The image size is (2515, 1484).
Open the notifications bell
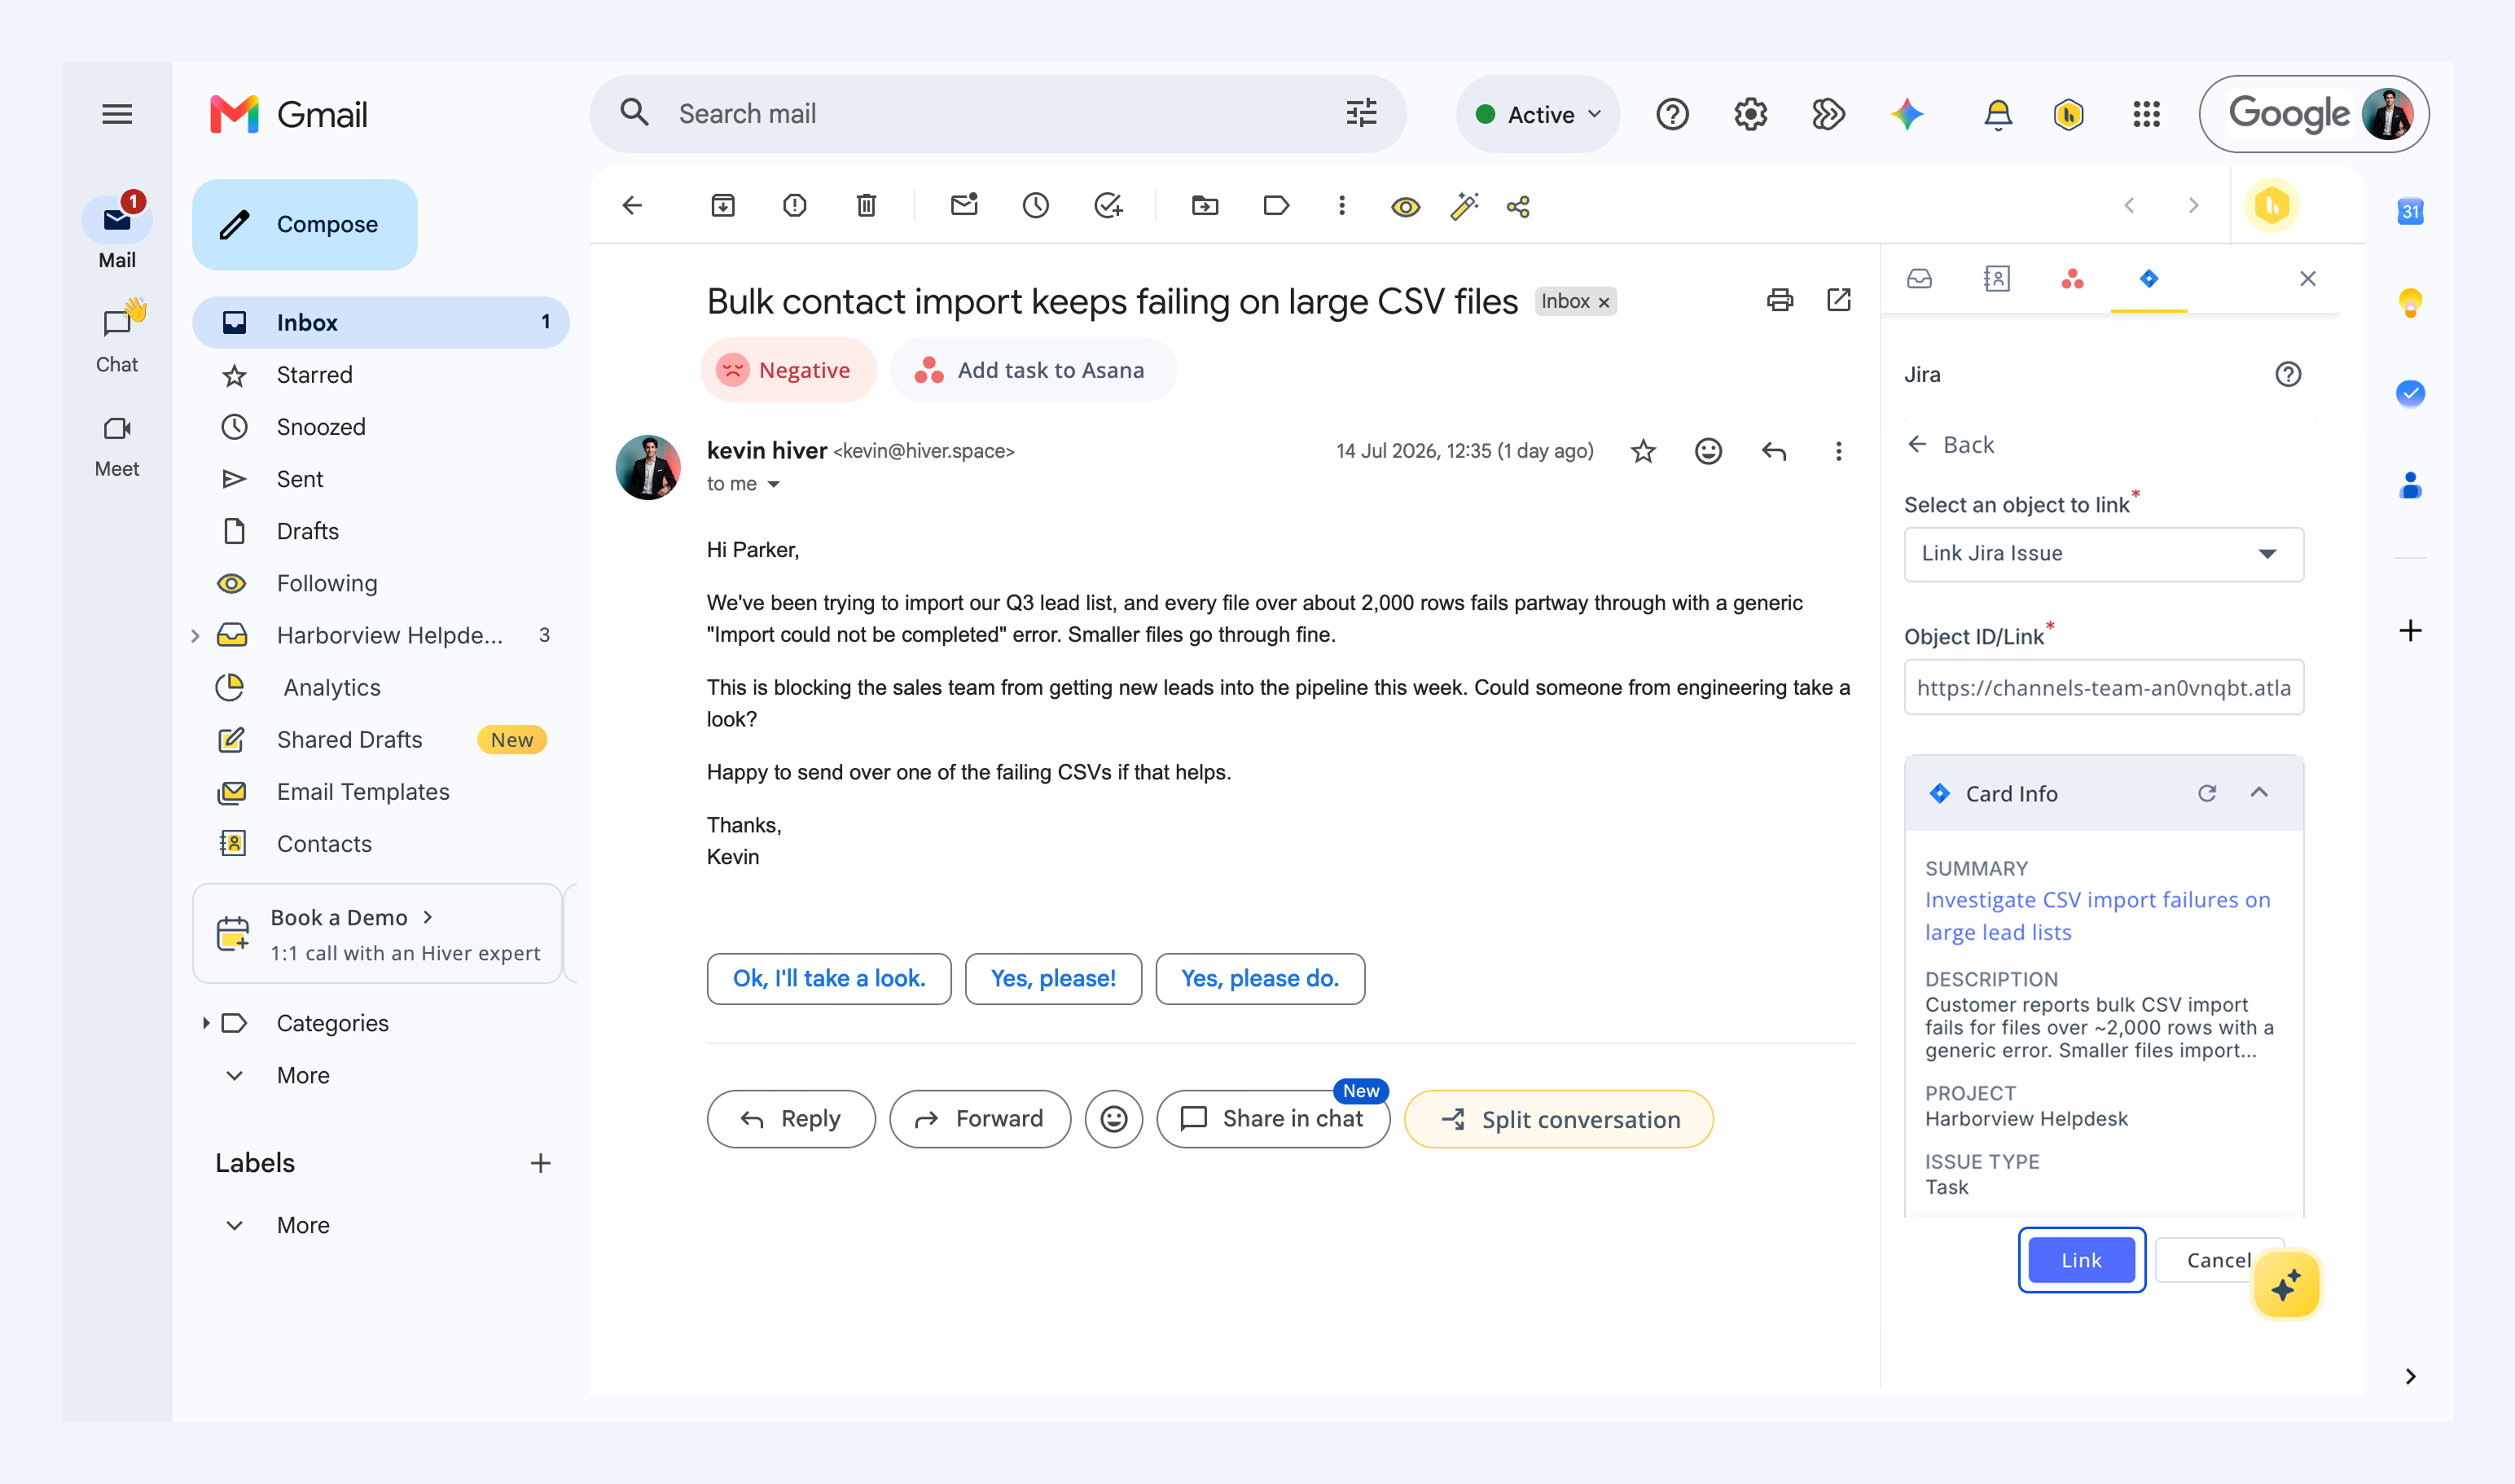tap(1998, 114)
